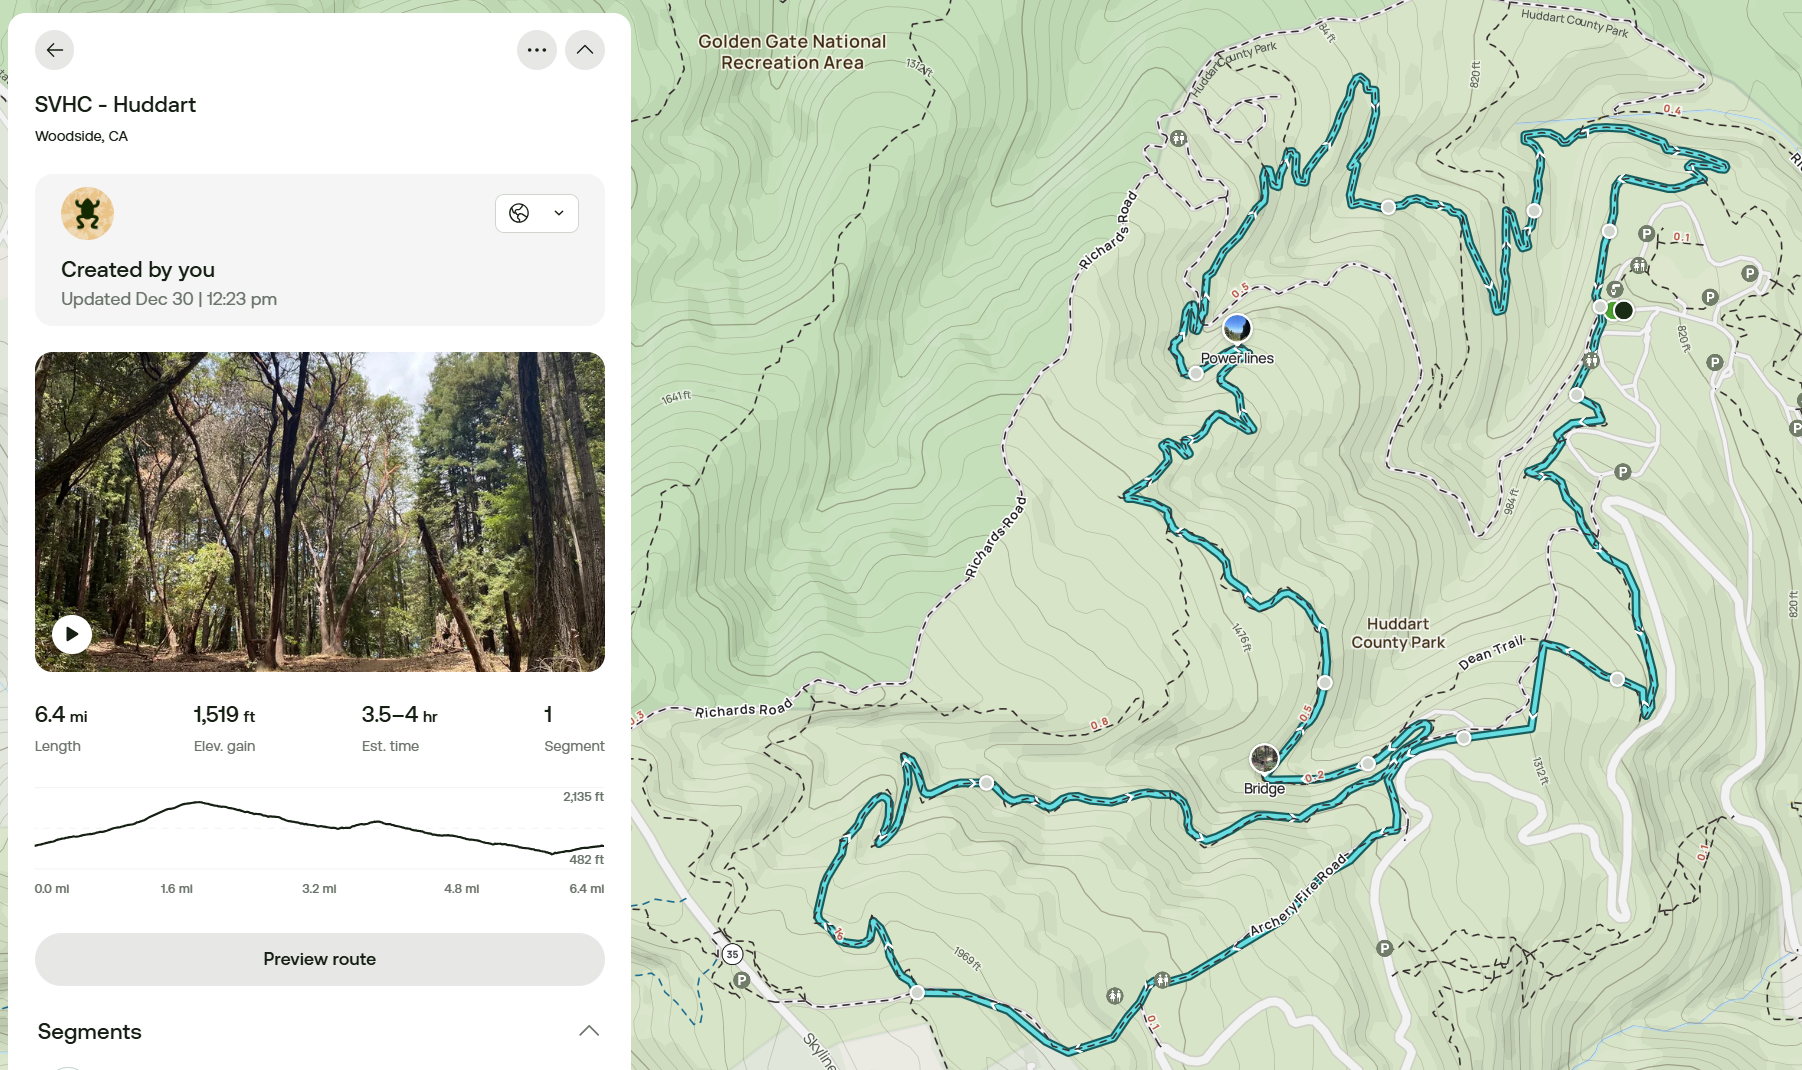Click the SVHC - Huddart route title
This screenshot has height=1070, width=1802.
[x=115, y=104]
